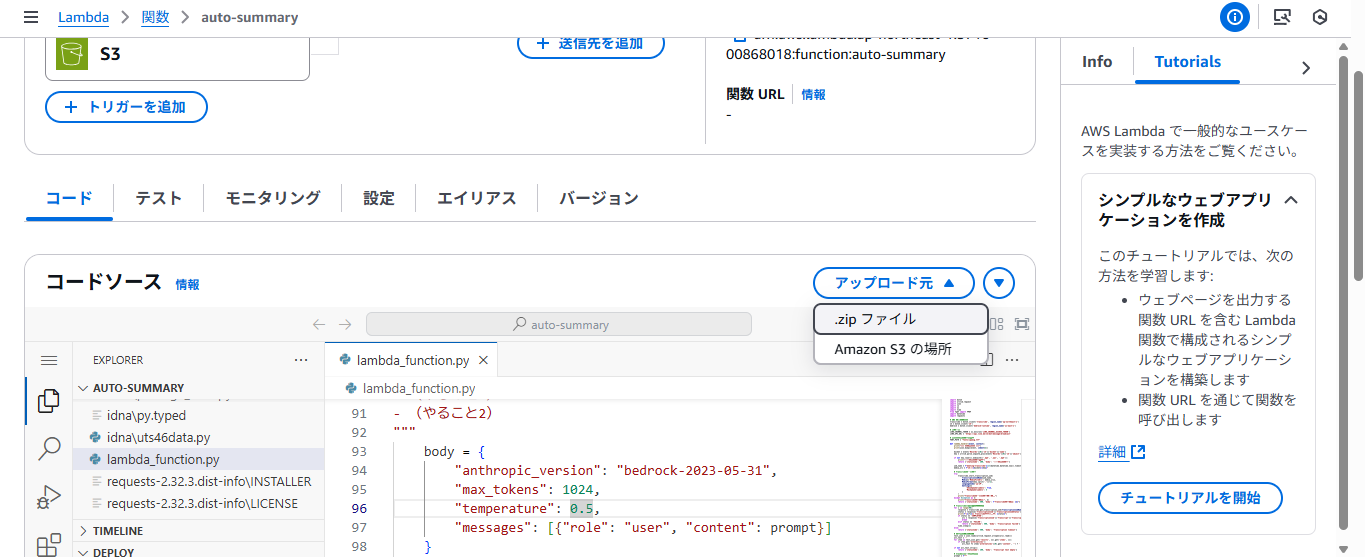Screen dimensions: 1365x557
Task: Open the Run and Debug view
Action: pos(48,497)
